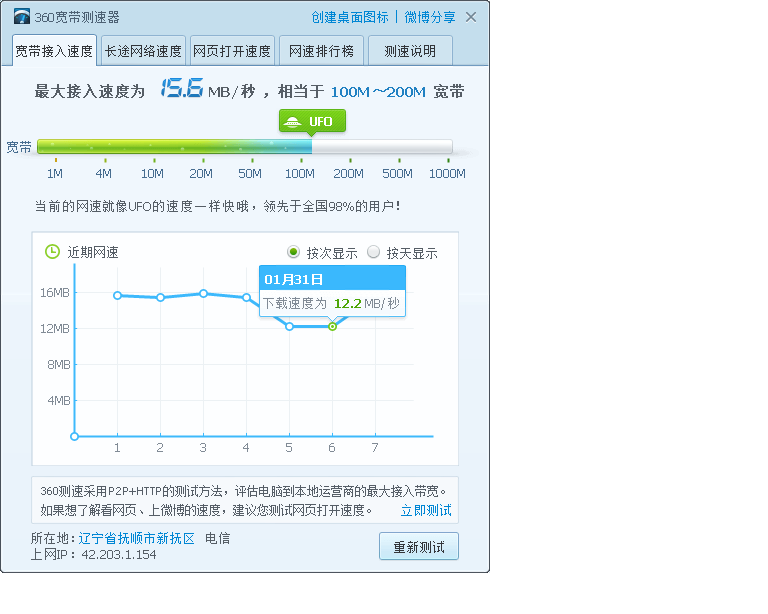Open the 网页打开速度 tab

coord(231,51)
